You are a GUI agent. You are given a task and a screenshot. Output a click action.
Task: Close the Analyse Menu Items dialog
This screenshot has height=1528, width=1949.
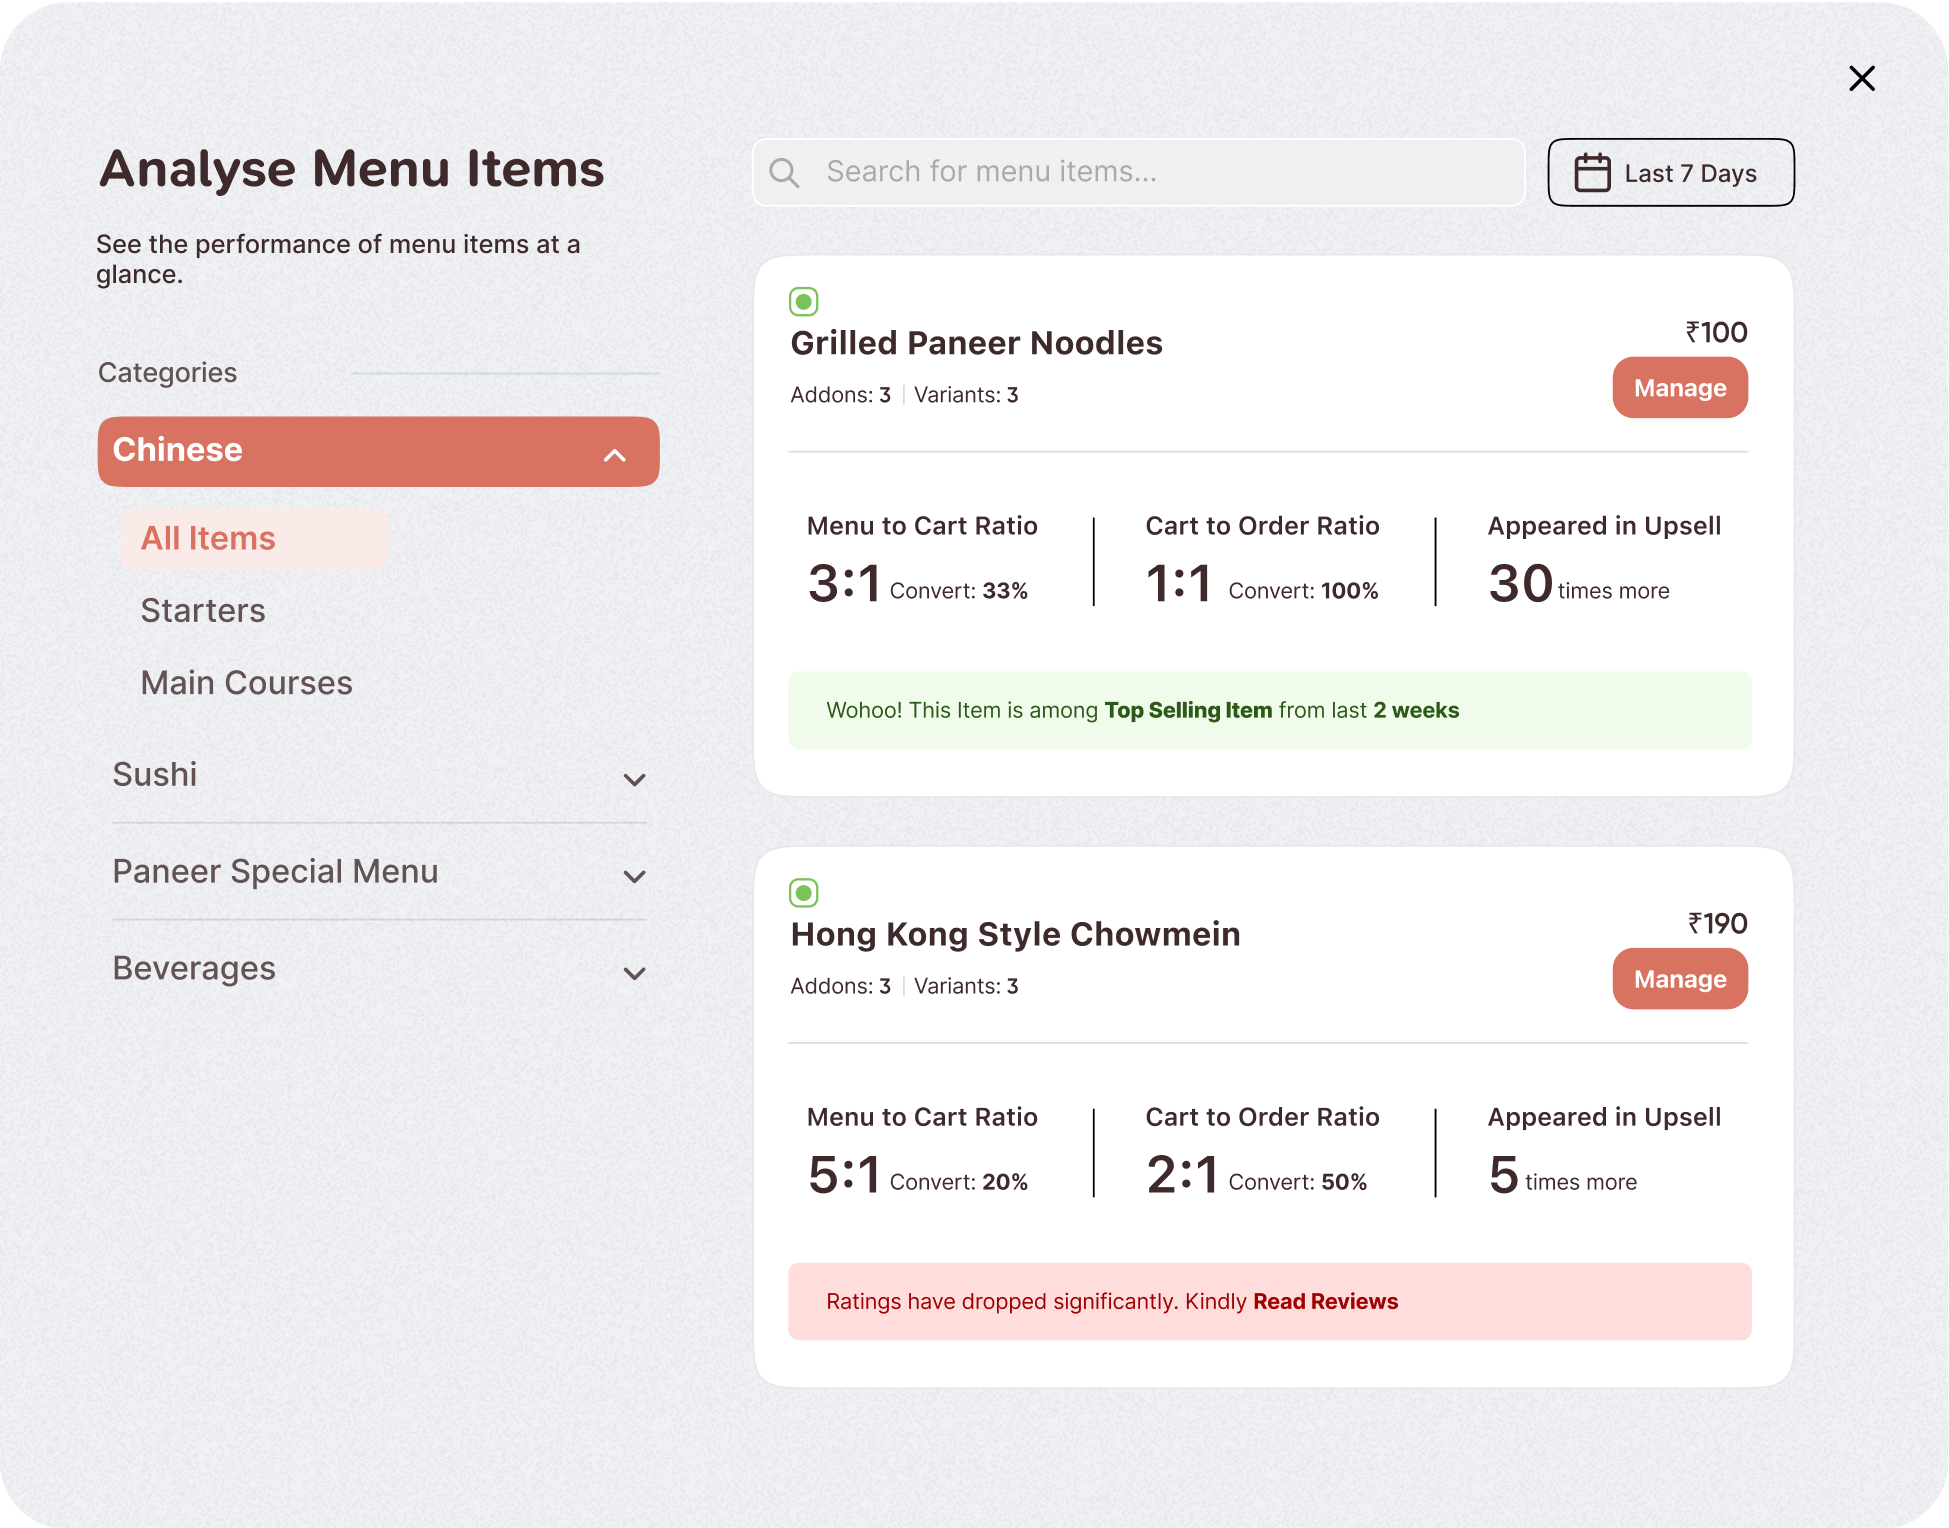(1861, 78)
